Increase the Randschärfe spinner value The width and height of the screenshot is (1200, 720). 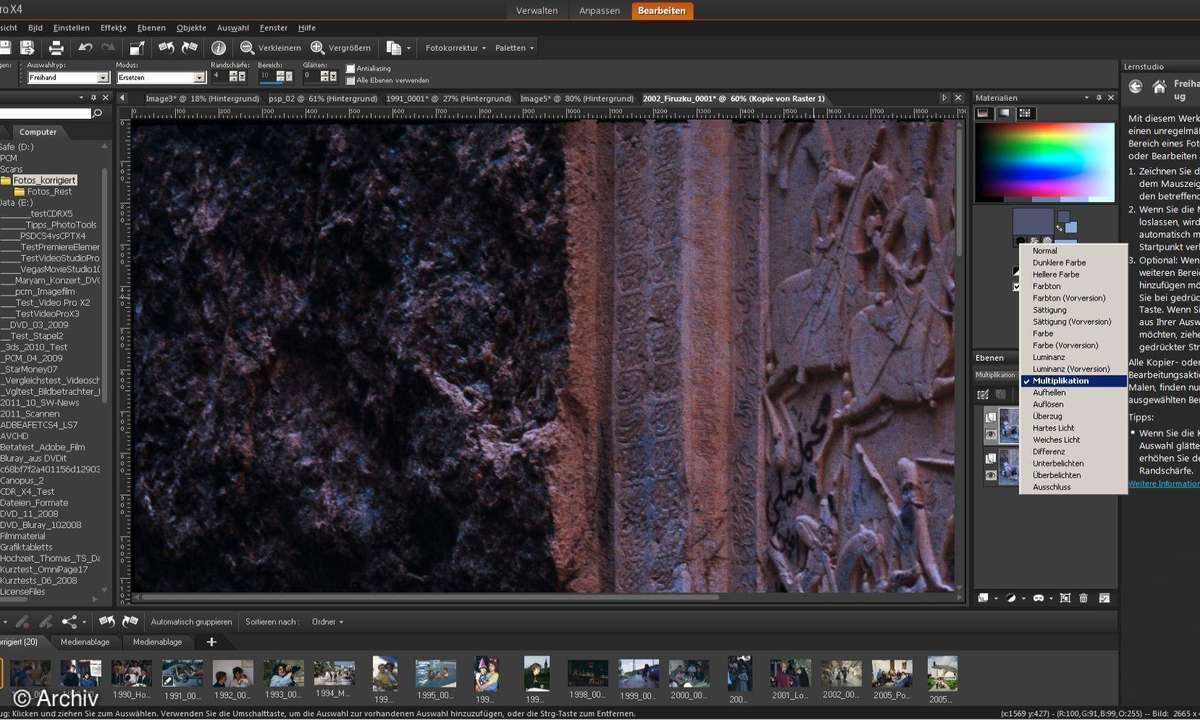tap(233, 73)
